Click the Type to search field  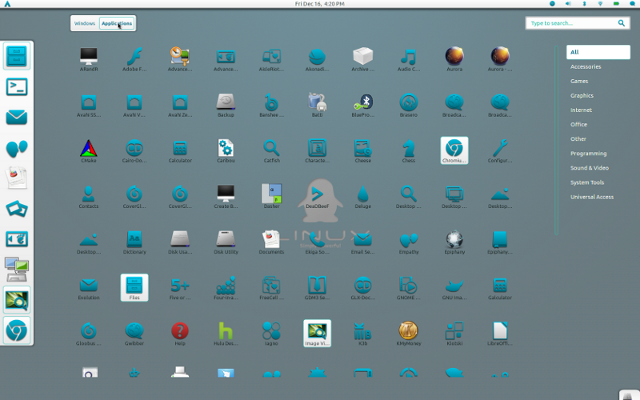(578, 23)
